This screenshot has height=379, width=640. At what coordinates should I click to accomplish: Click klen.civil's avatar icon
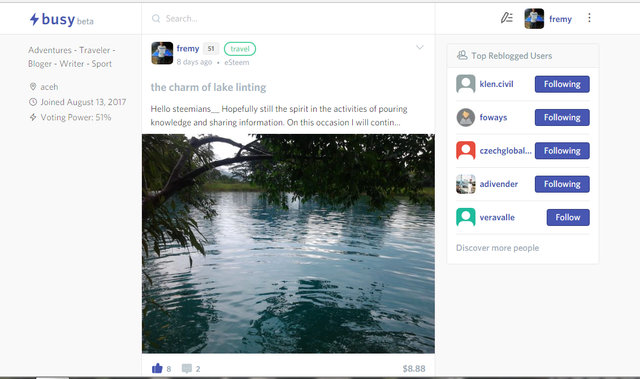tap(466, 84)
